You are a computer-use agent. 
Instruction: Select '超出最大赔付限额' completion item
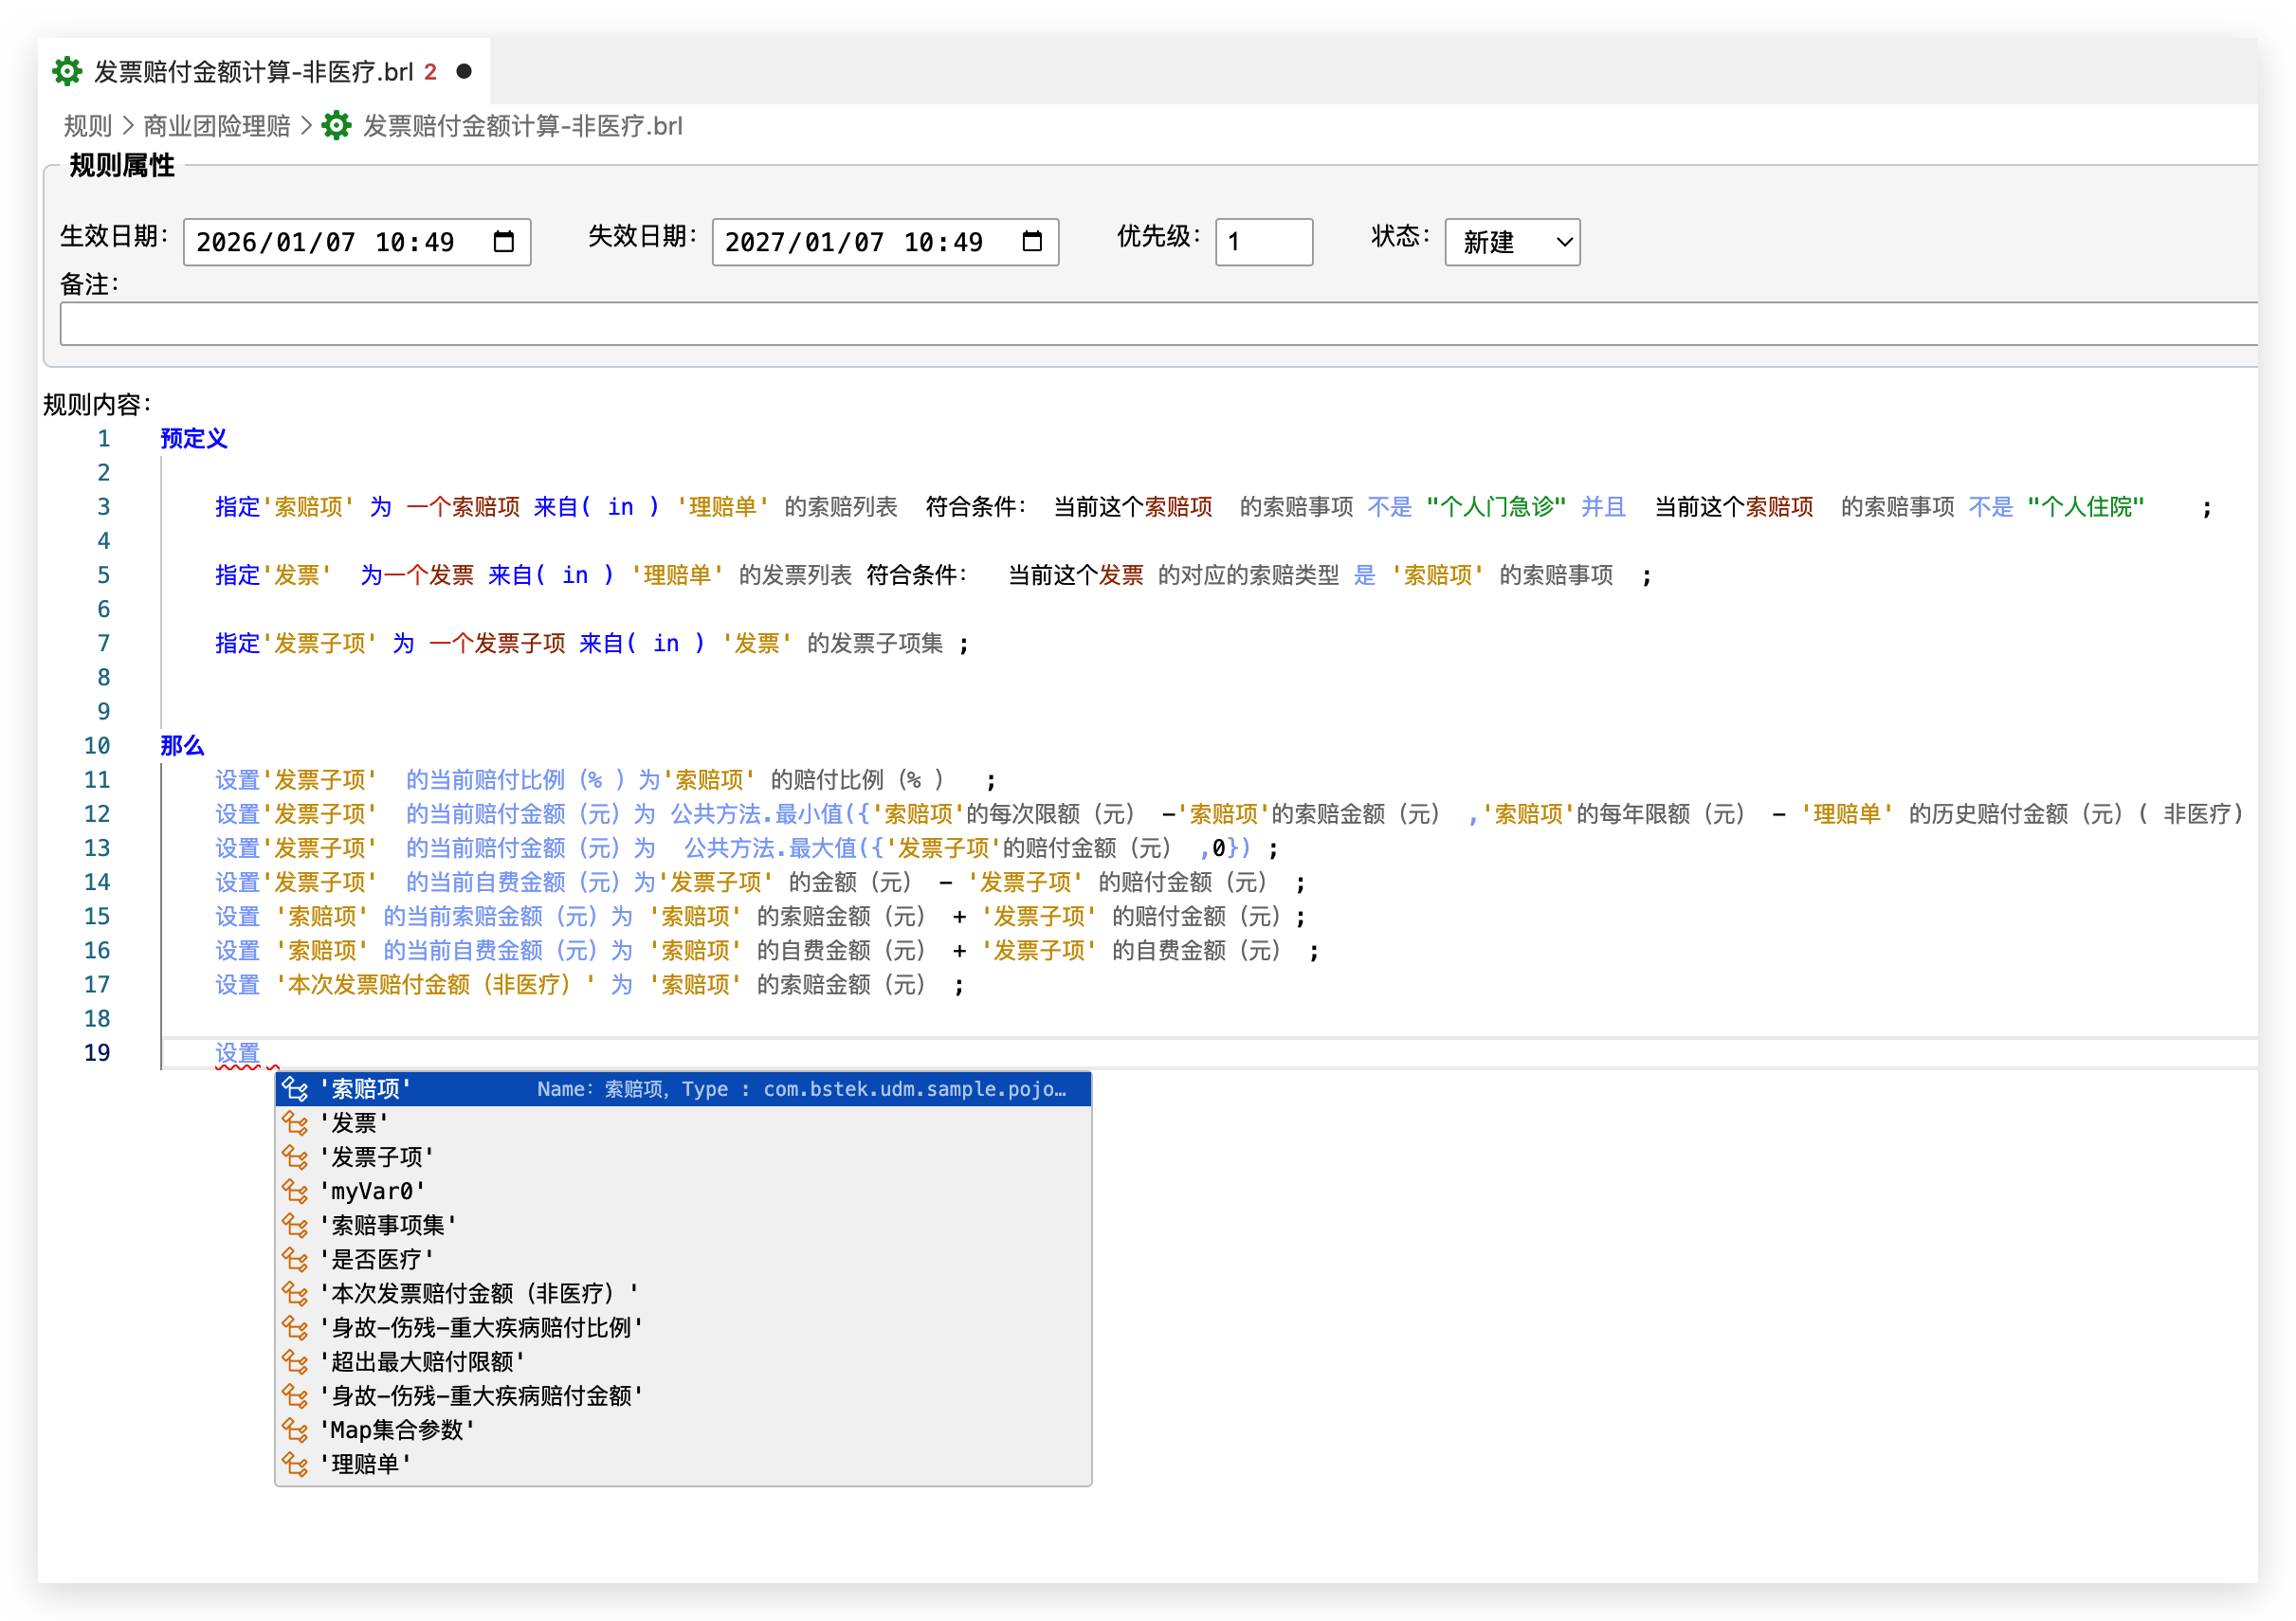pyautogui.click(x=422, y=1362)
